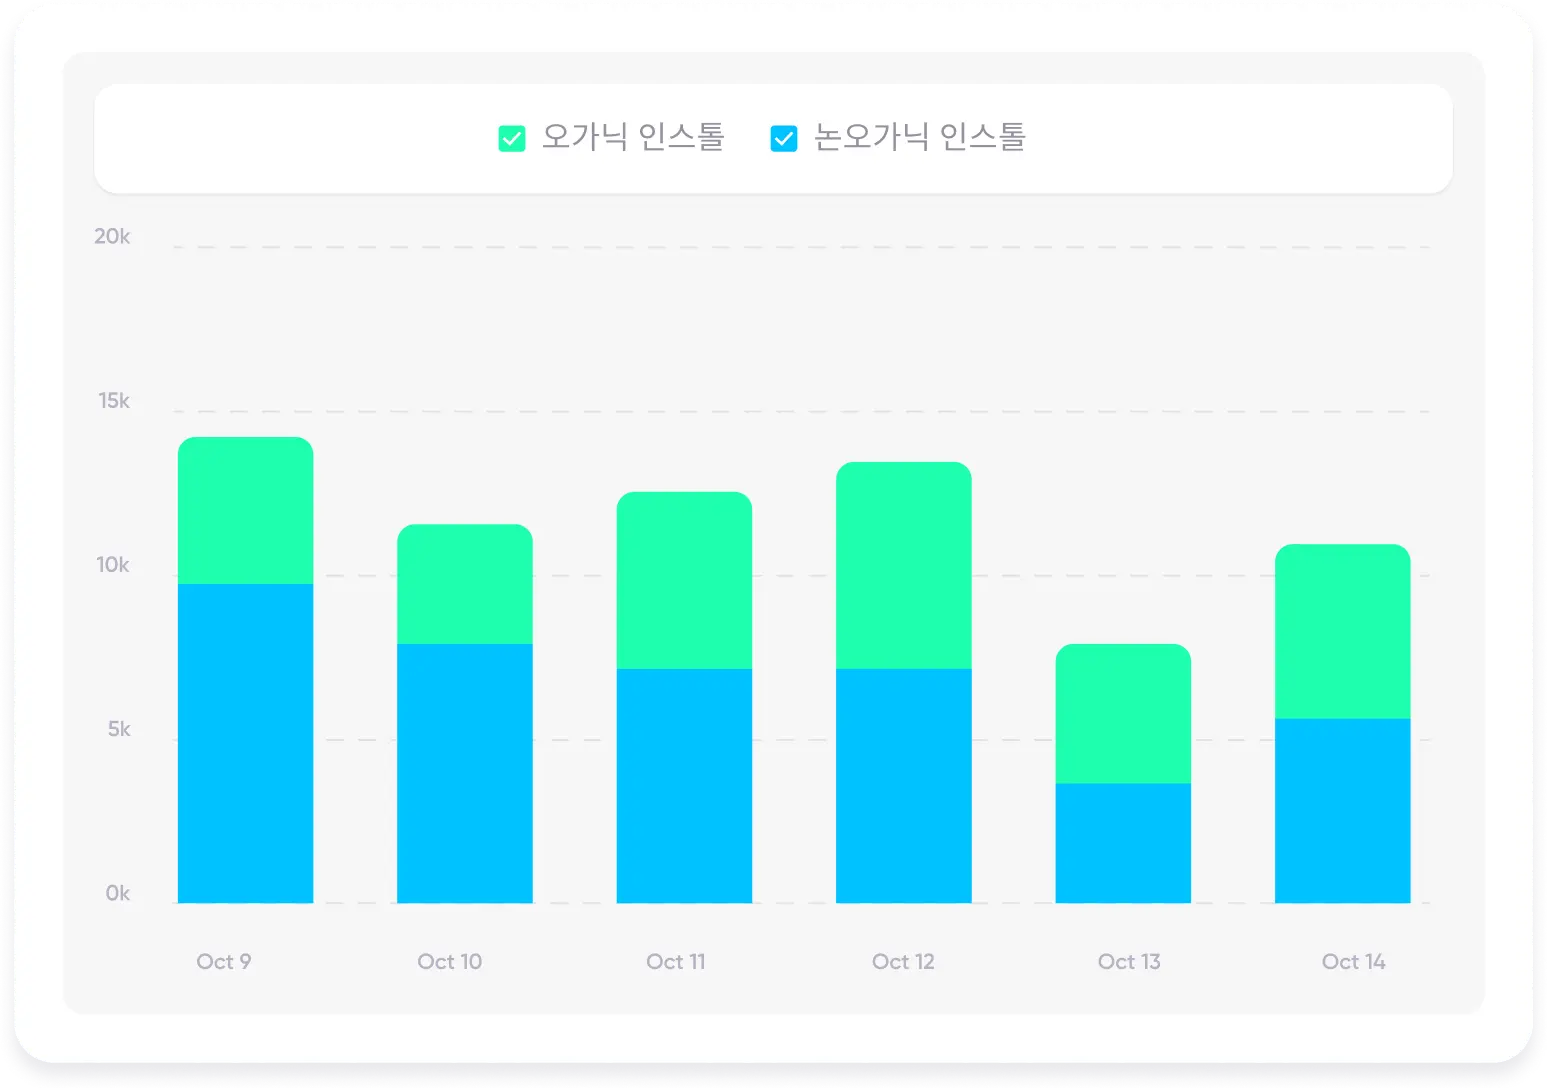Click the Oct 12 x-axis date label
This screenshot has width=1547, height=1088.
point(903,962)
